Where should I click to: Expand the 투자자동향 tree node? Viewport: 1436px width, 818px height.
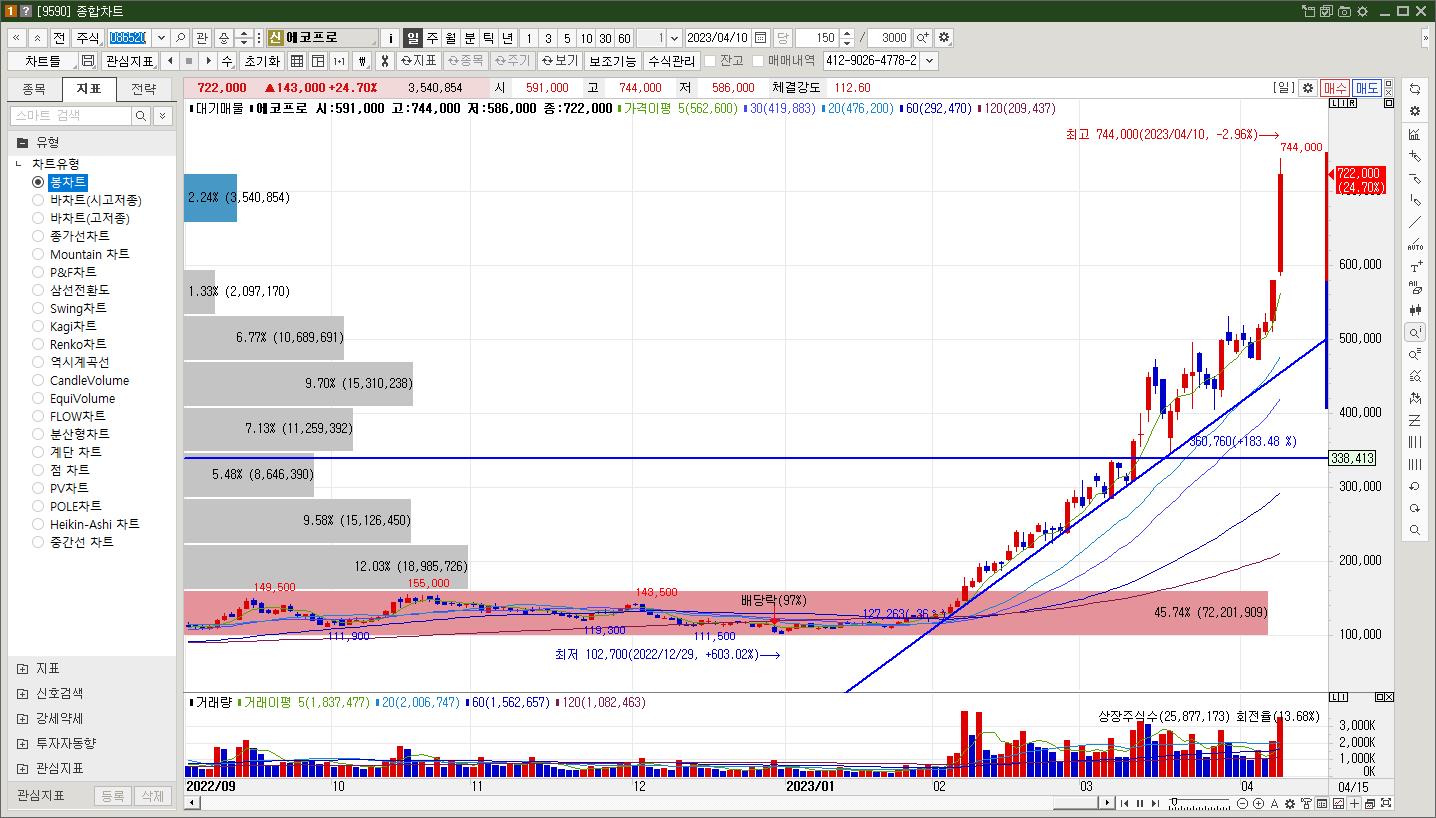coord(22,743)
